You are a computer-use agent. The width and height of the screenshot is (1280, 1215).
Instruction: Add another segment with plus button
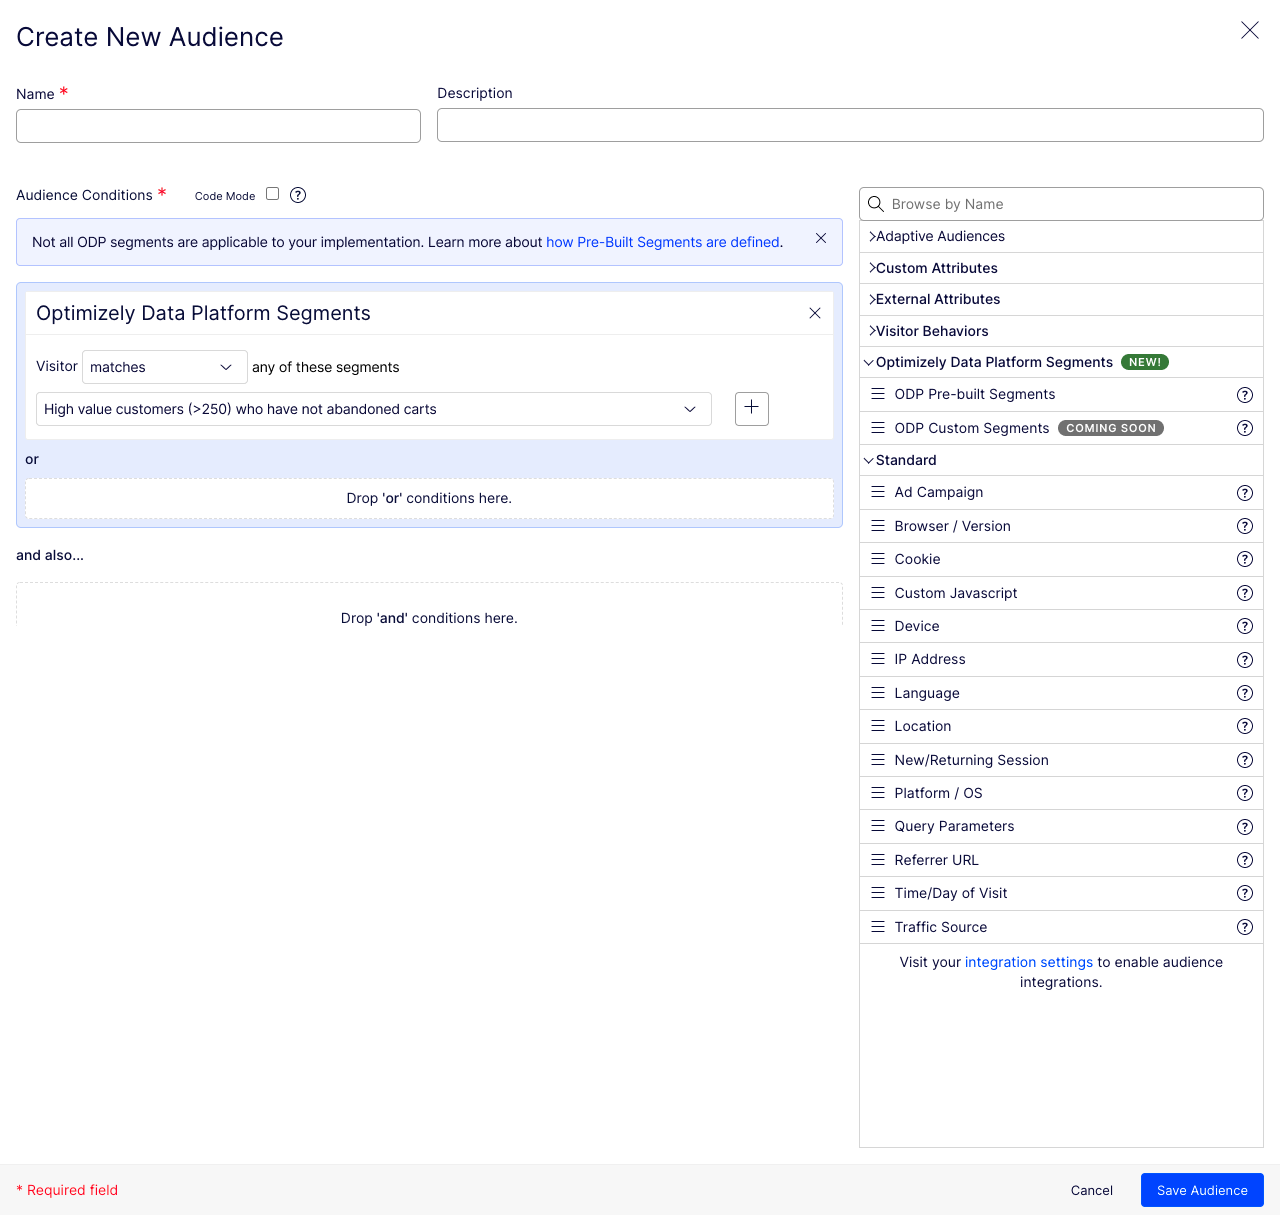(752, 408)
